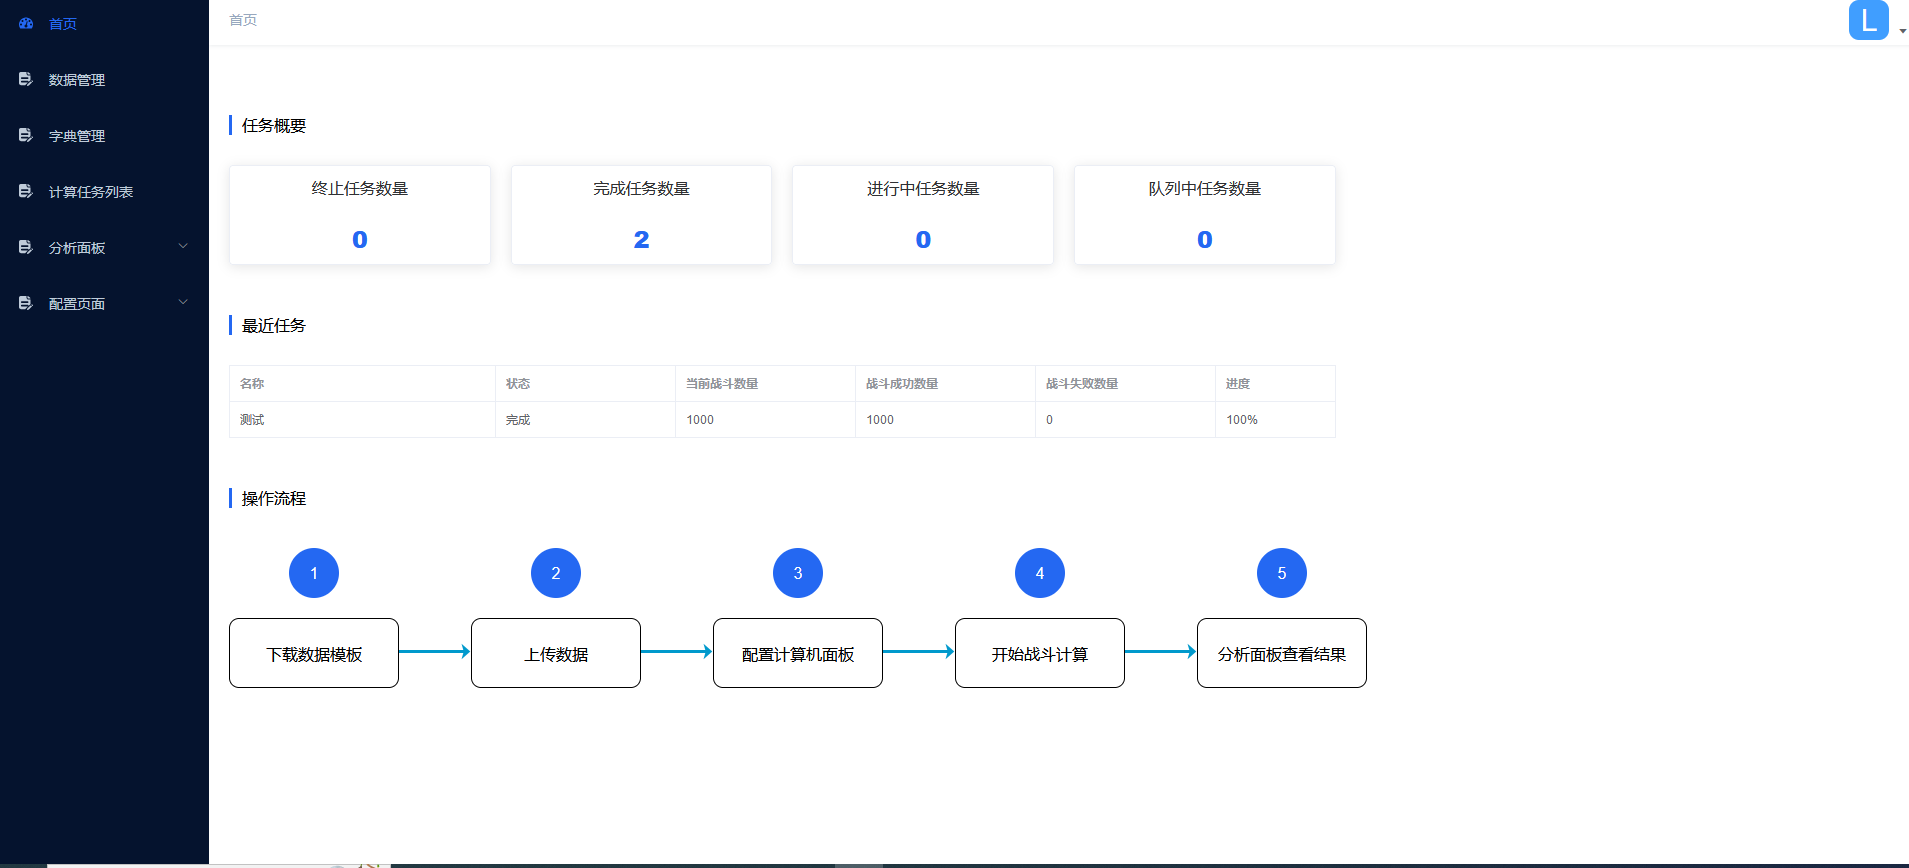
Task: Click the 战斗成功数量 column header
Action: coord(945,384)
